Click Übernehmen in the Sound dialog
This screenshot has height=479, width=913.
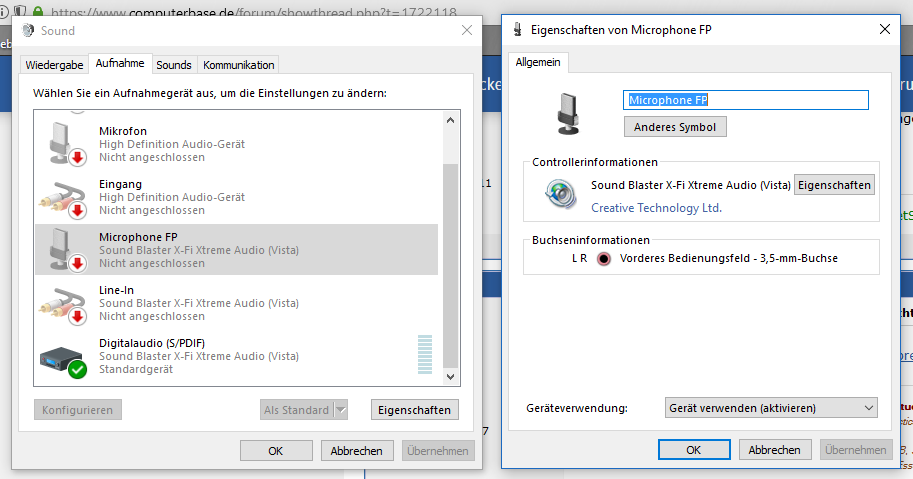click(x=438, y=450)
